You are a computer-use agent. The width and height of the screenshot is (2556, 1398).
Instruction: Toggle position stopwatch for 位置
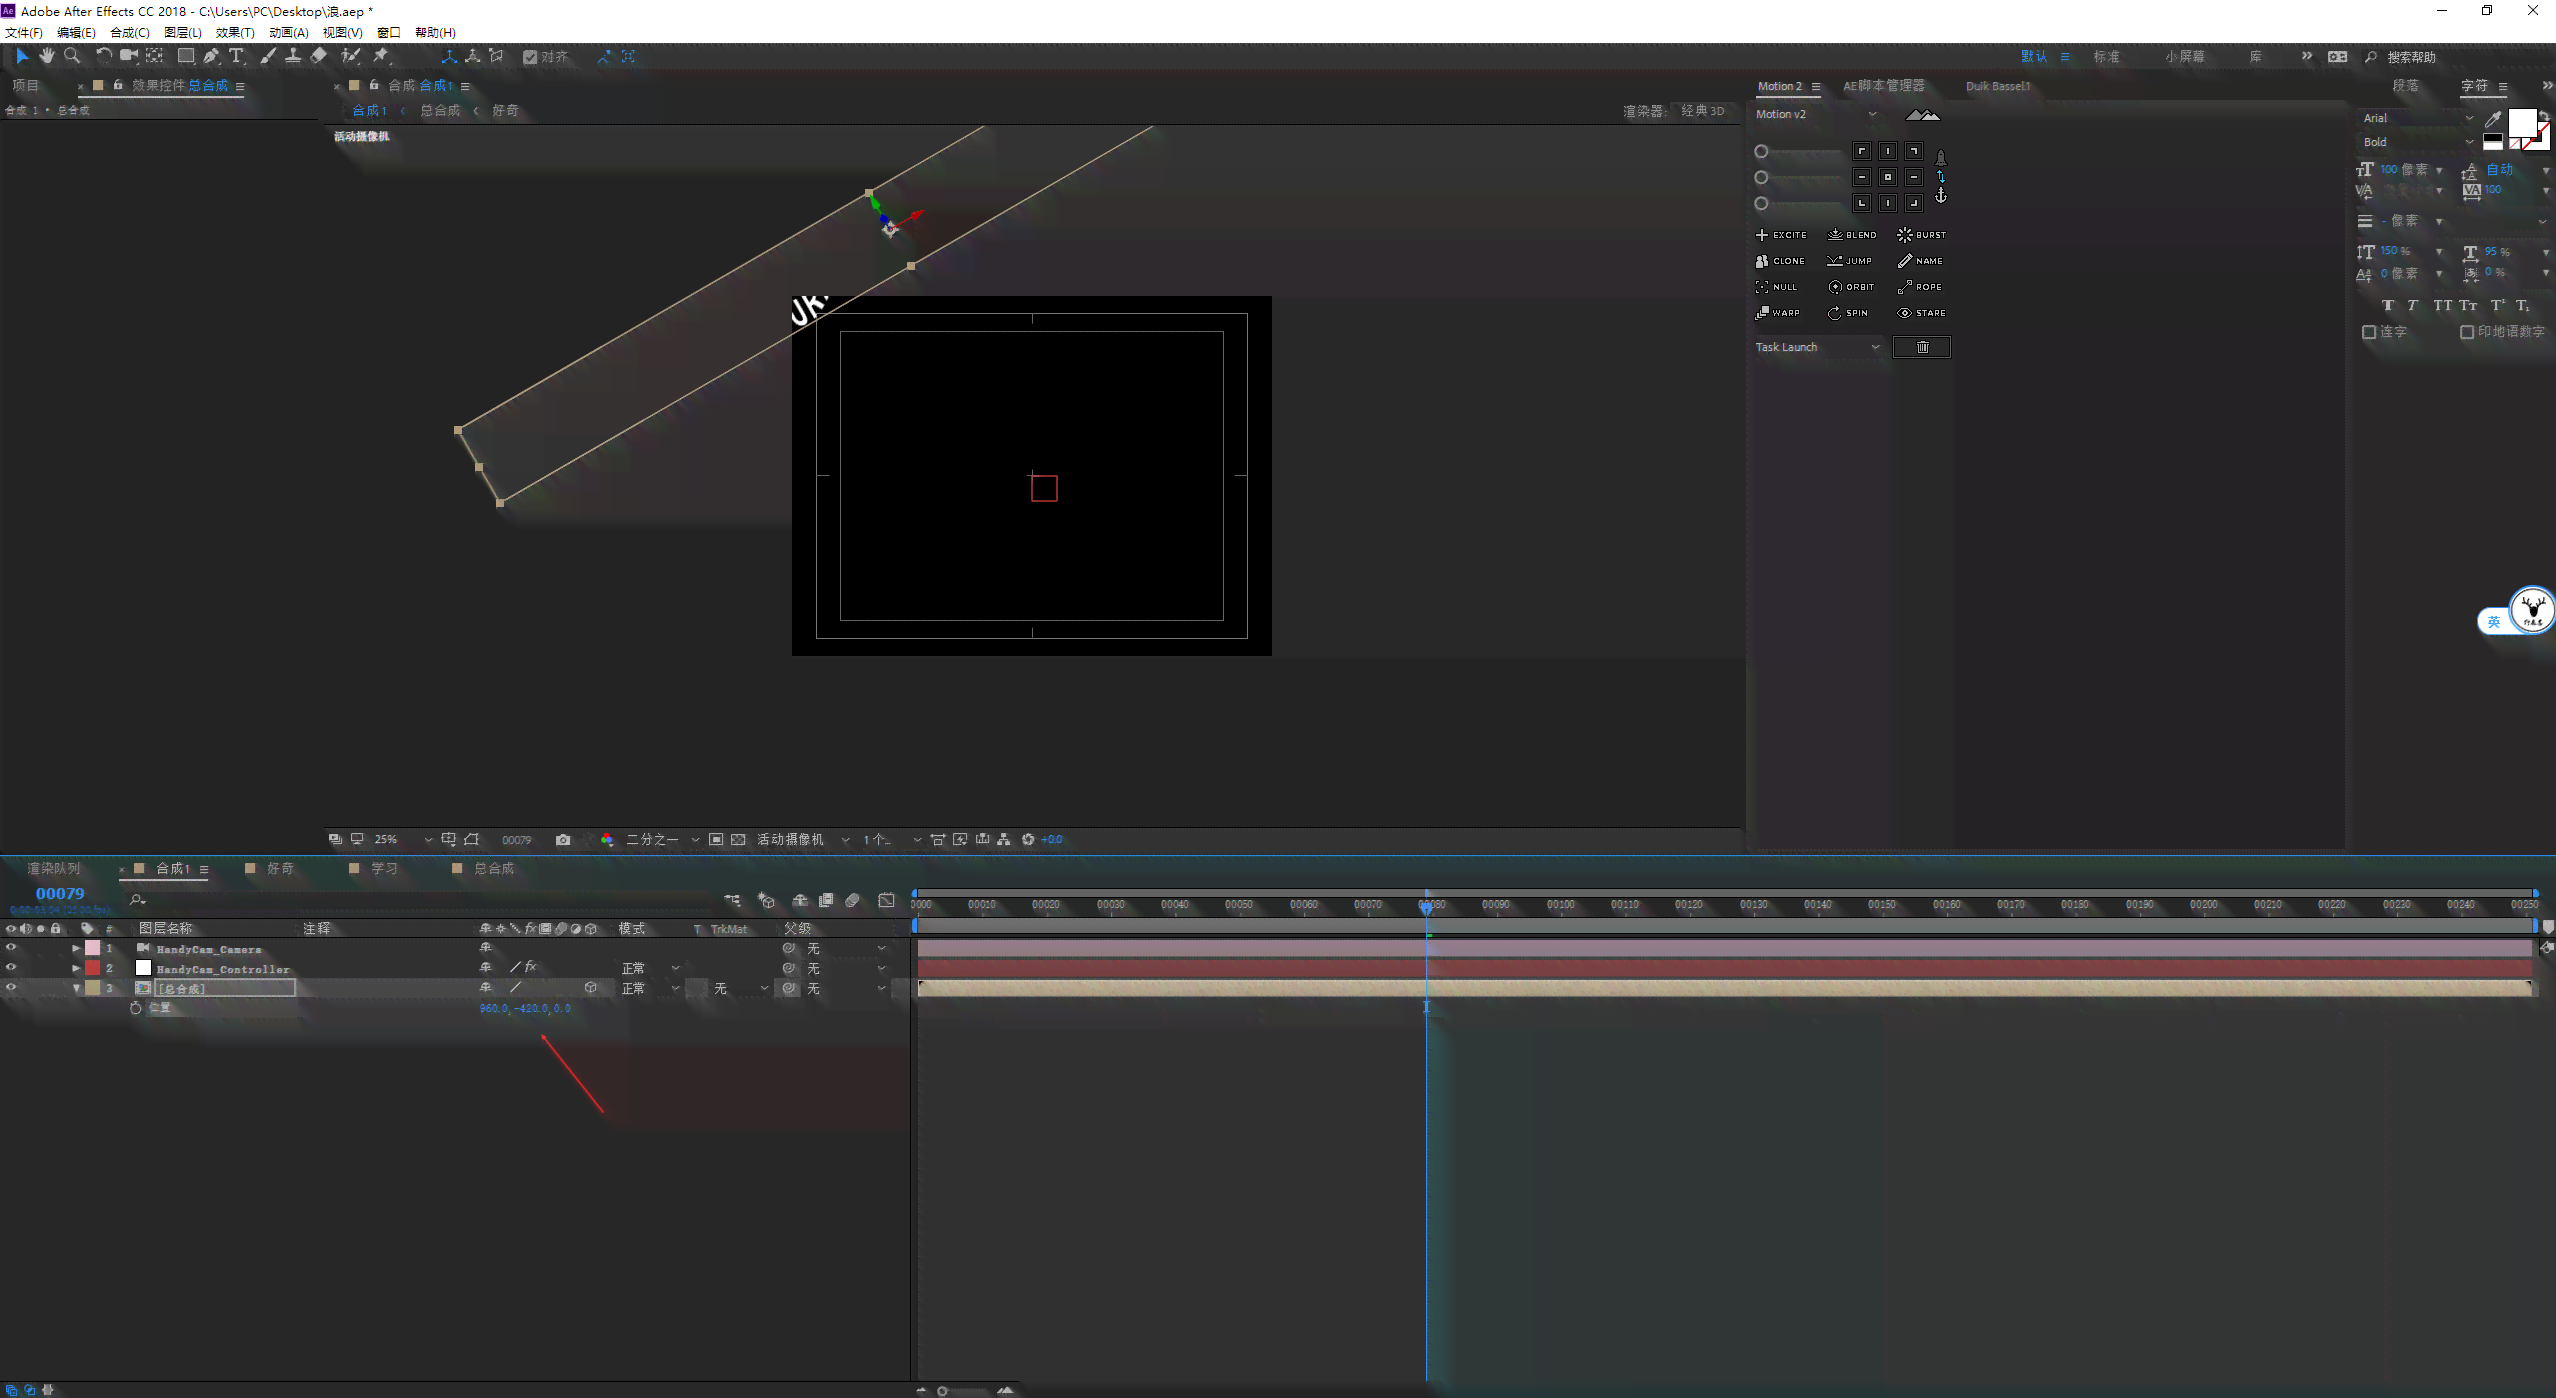[x=136, y=1008]
